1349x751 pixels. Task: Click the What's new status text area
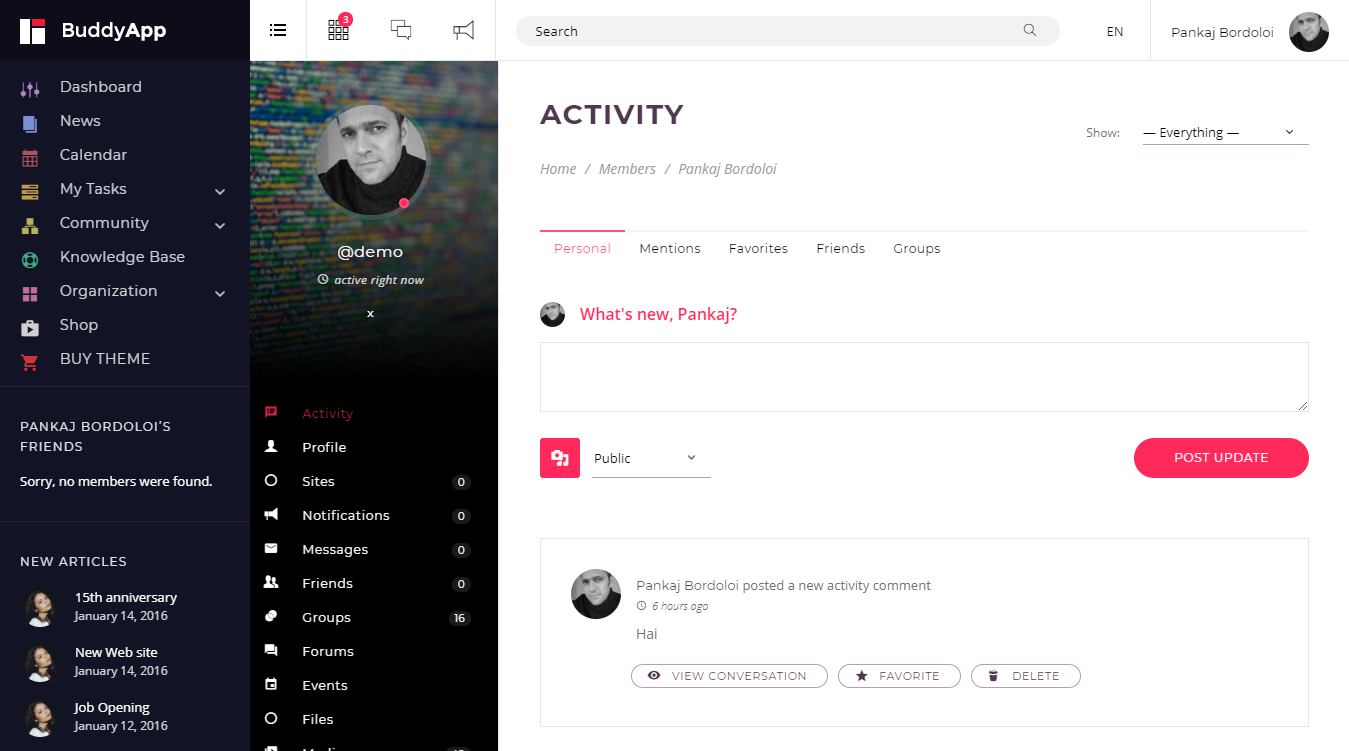(924, 377)
